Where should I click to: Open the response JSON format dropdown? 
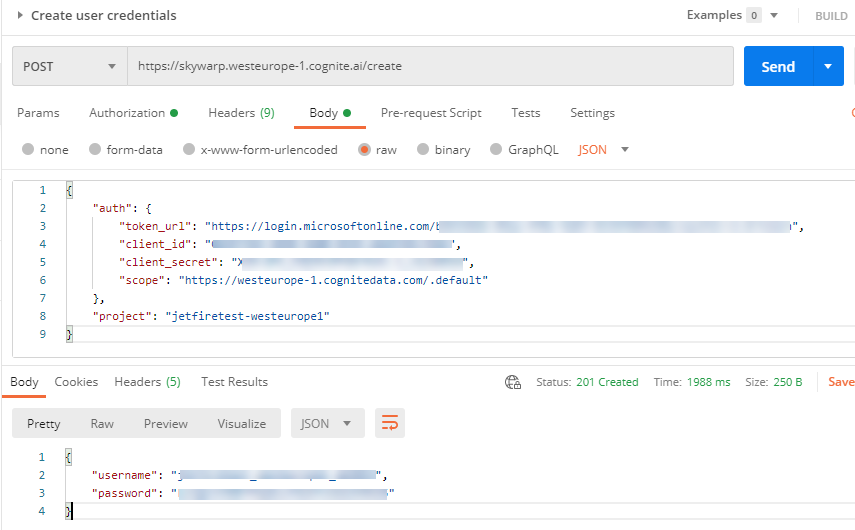pos(327,424)
